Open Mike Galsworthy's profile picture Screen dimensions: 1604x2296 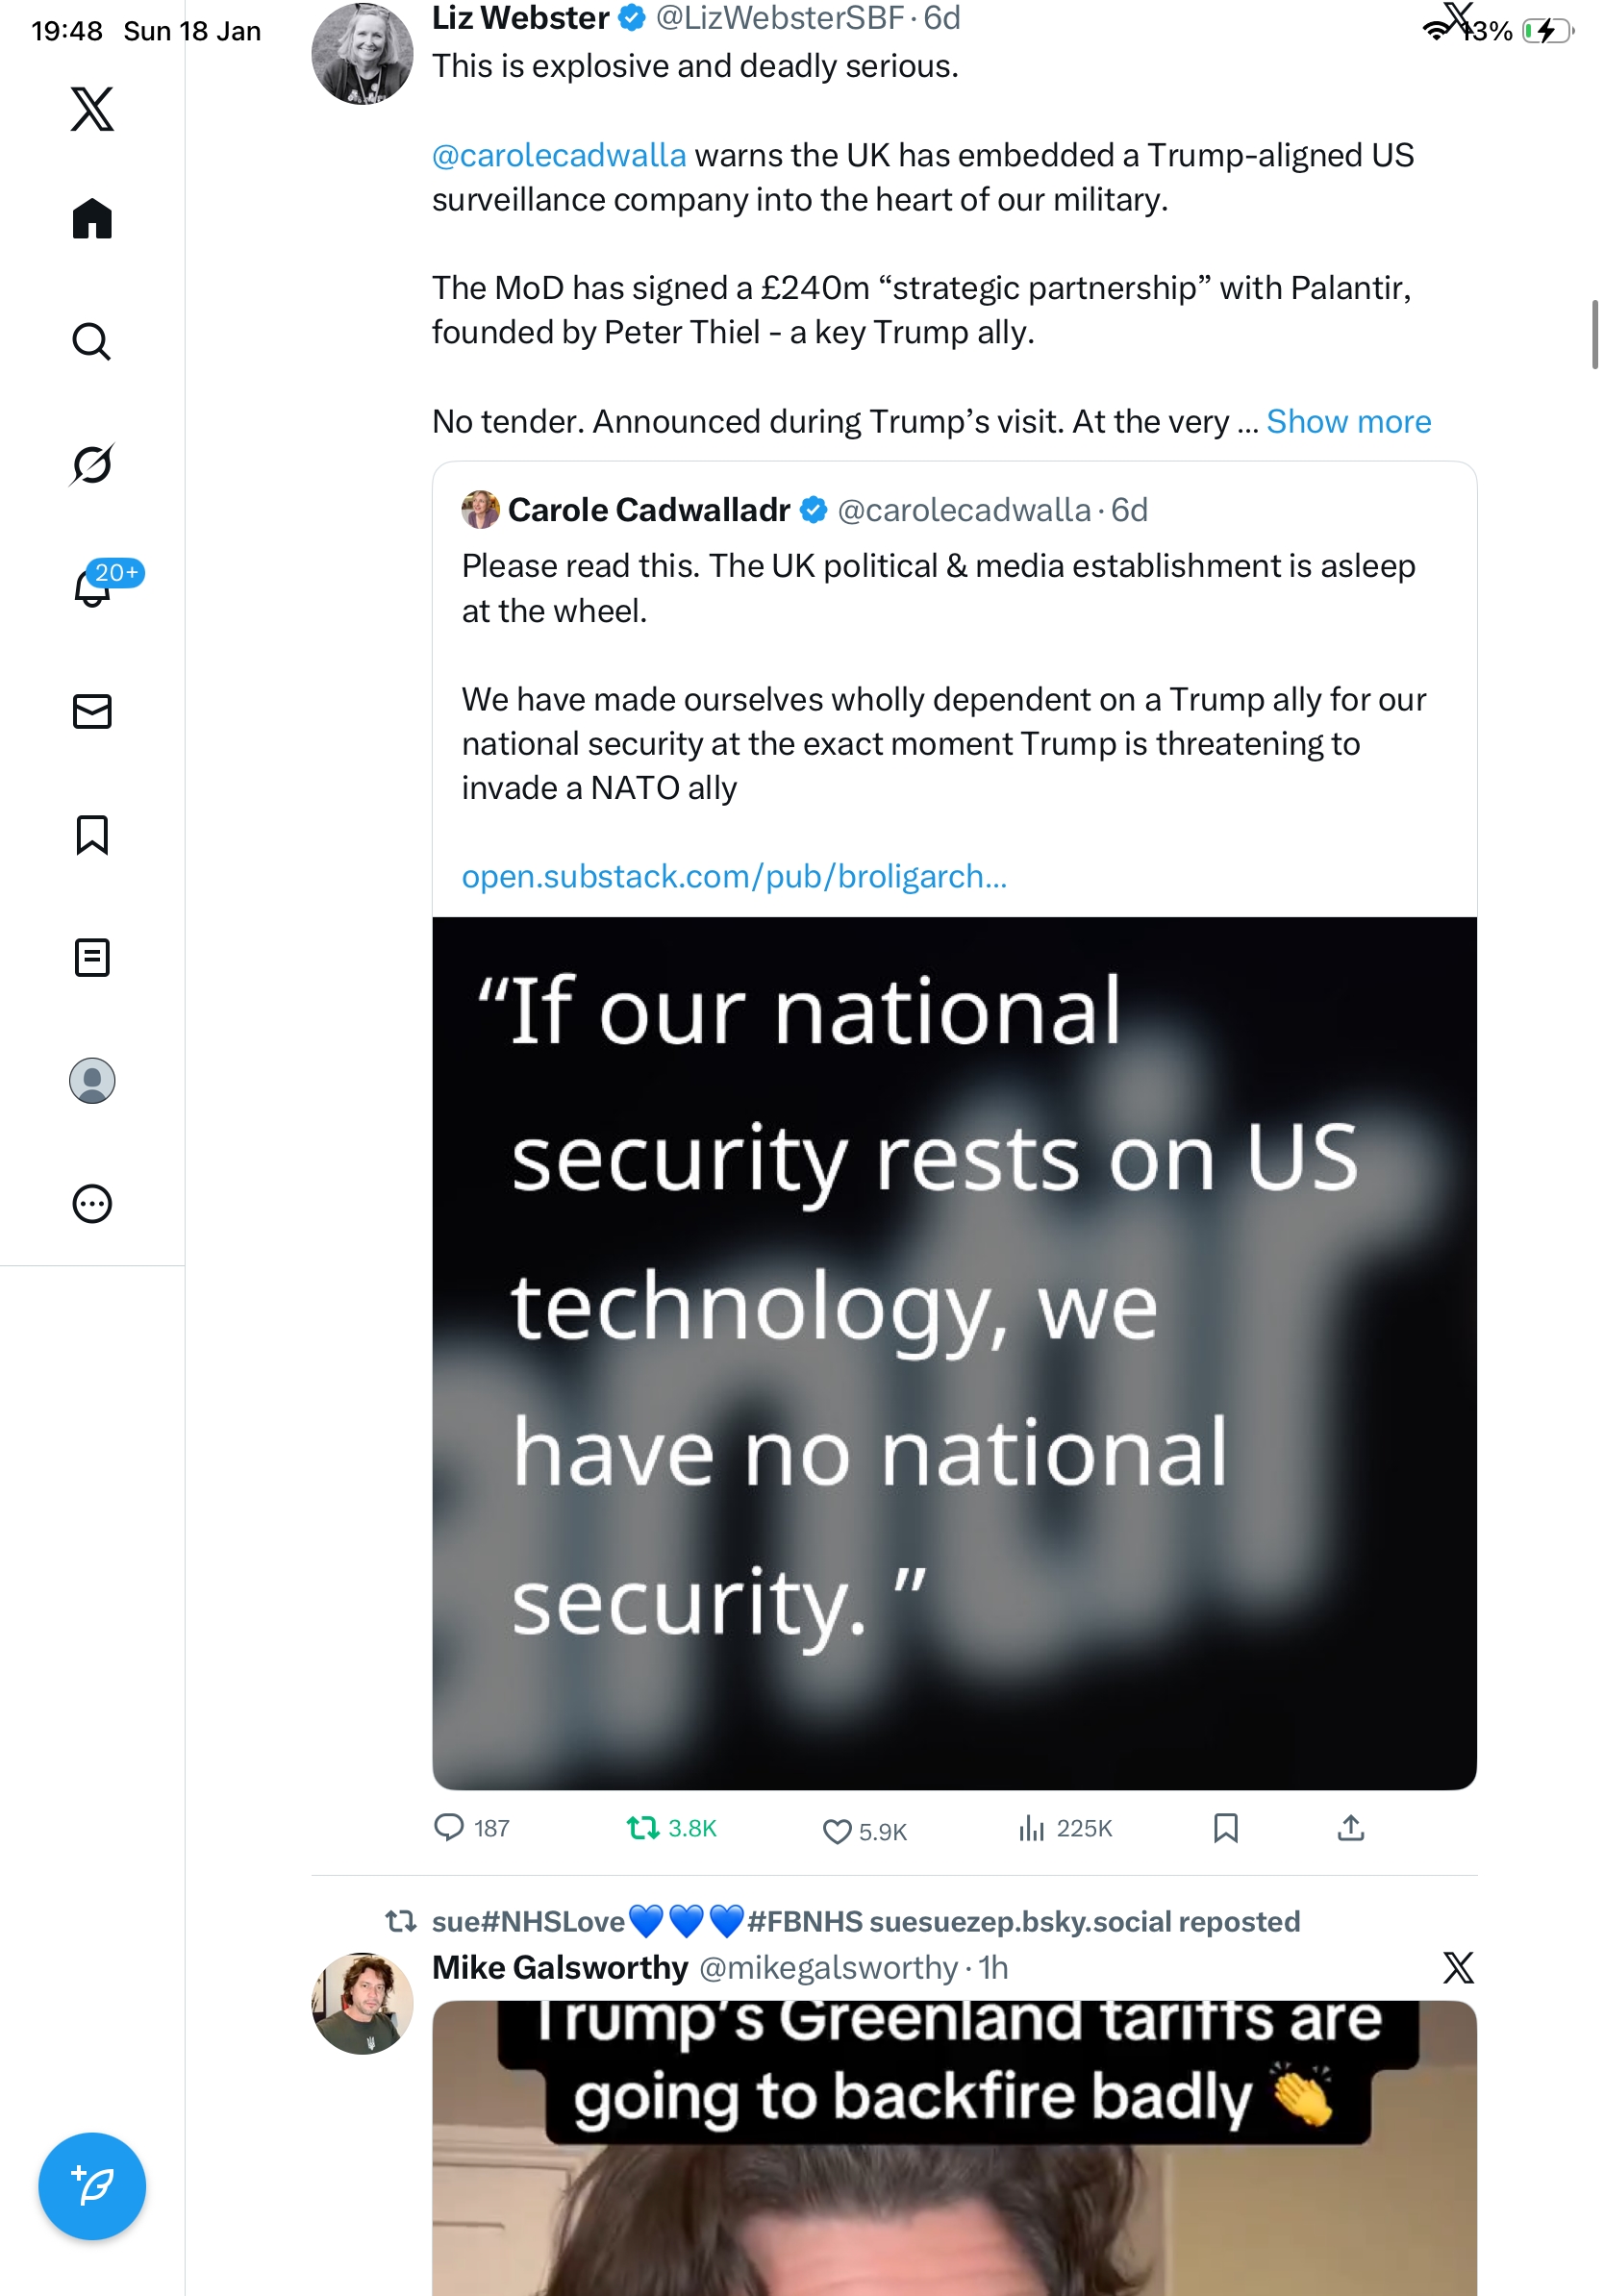click(362, 2002)
